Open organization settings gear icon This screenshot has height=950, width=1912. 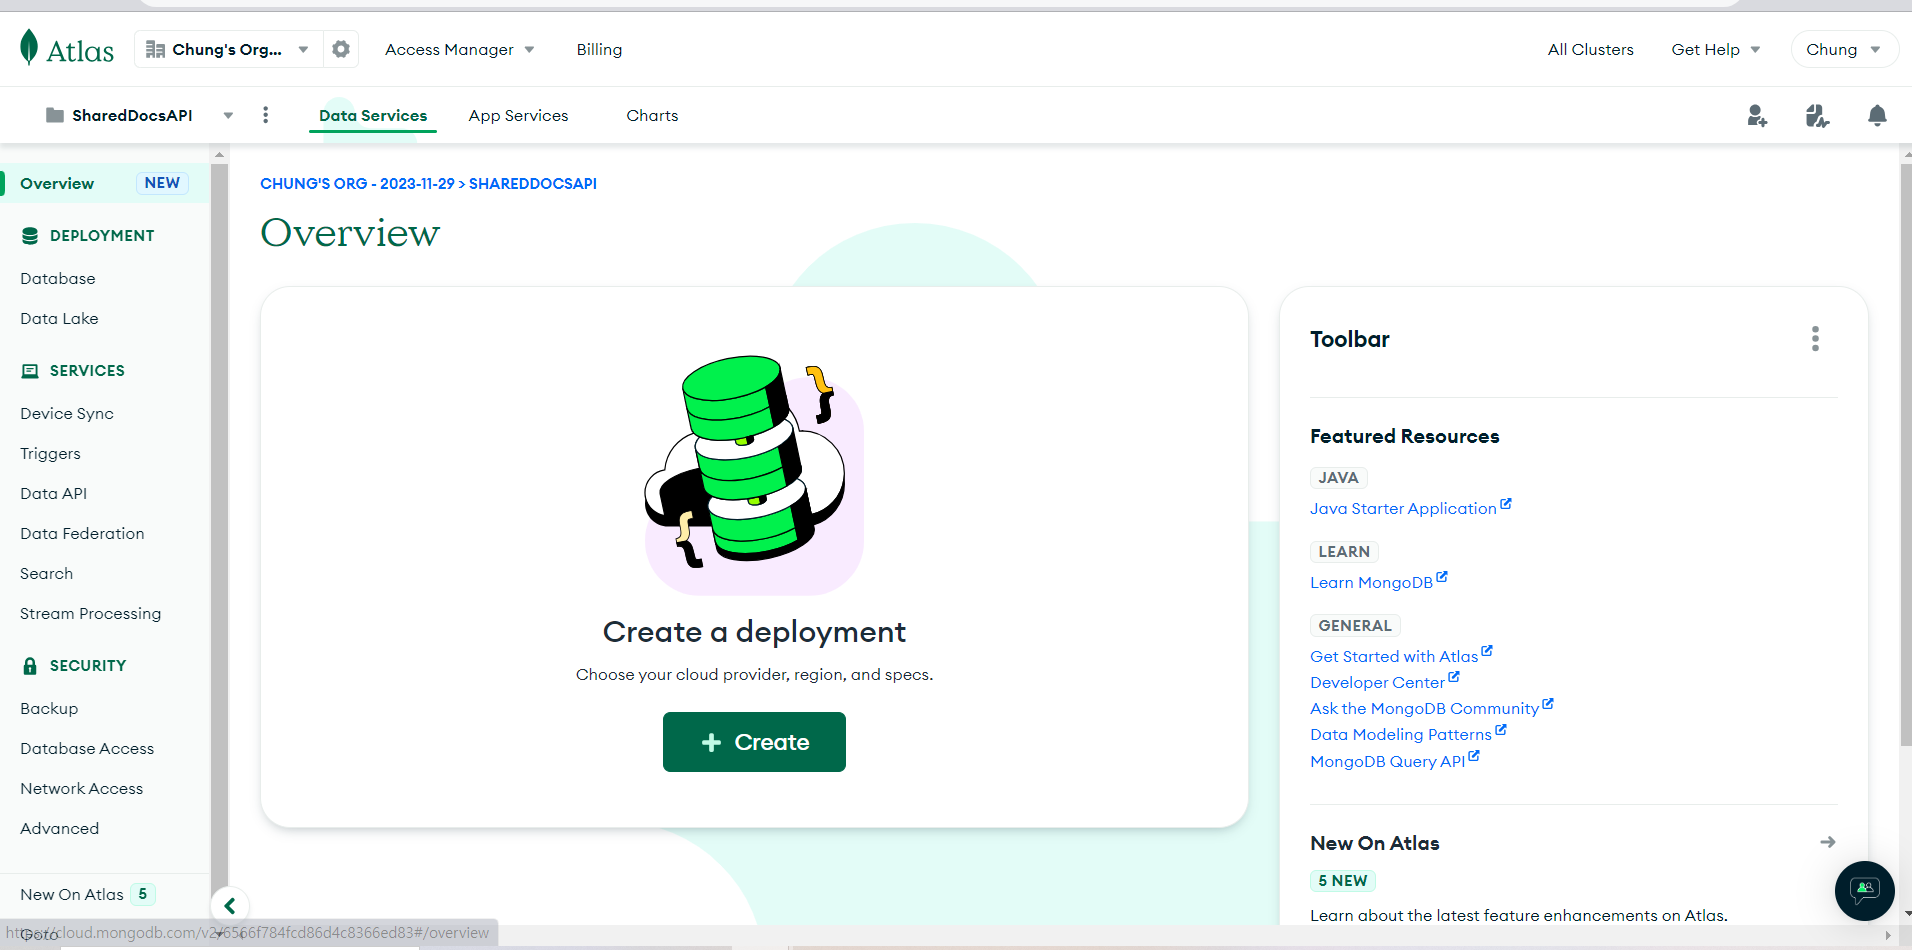[x=341, y=49]
